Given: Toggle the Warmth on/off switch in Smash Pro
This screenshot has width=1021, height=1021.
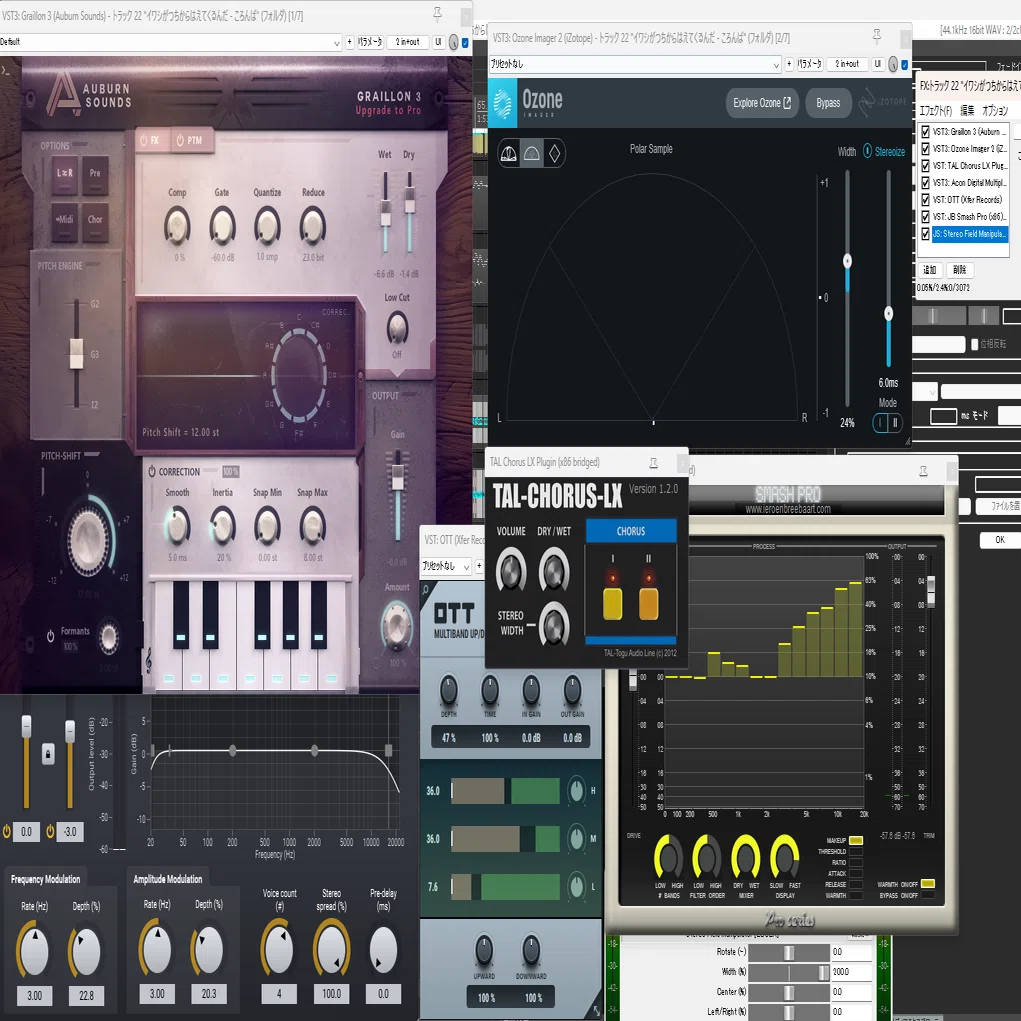Looking at the screenshot, I should pos(928,884).
